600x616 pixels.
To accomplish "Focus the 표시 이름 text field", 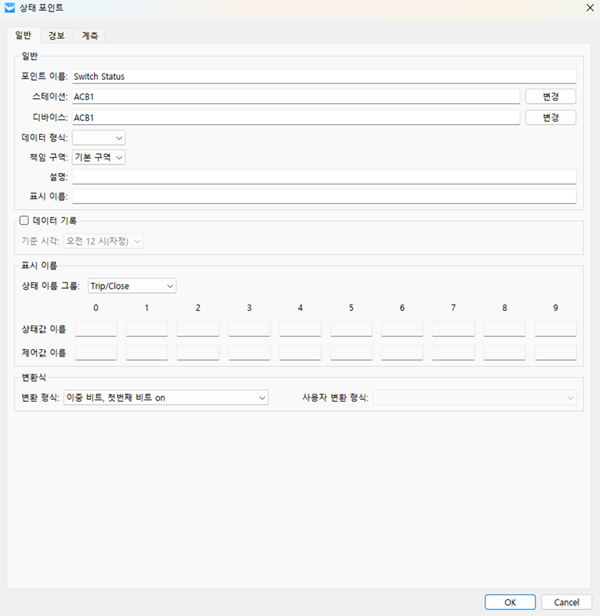I will tap(324, 197).
